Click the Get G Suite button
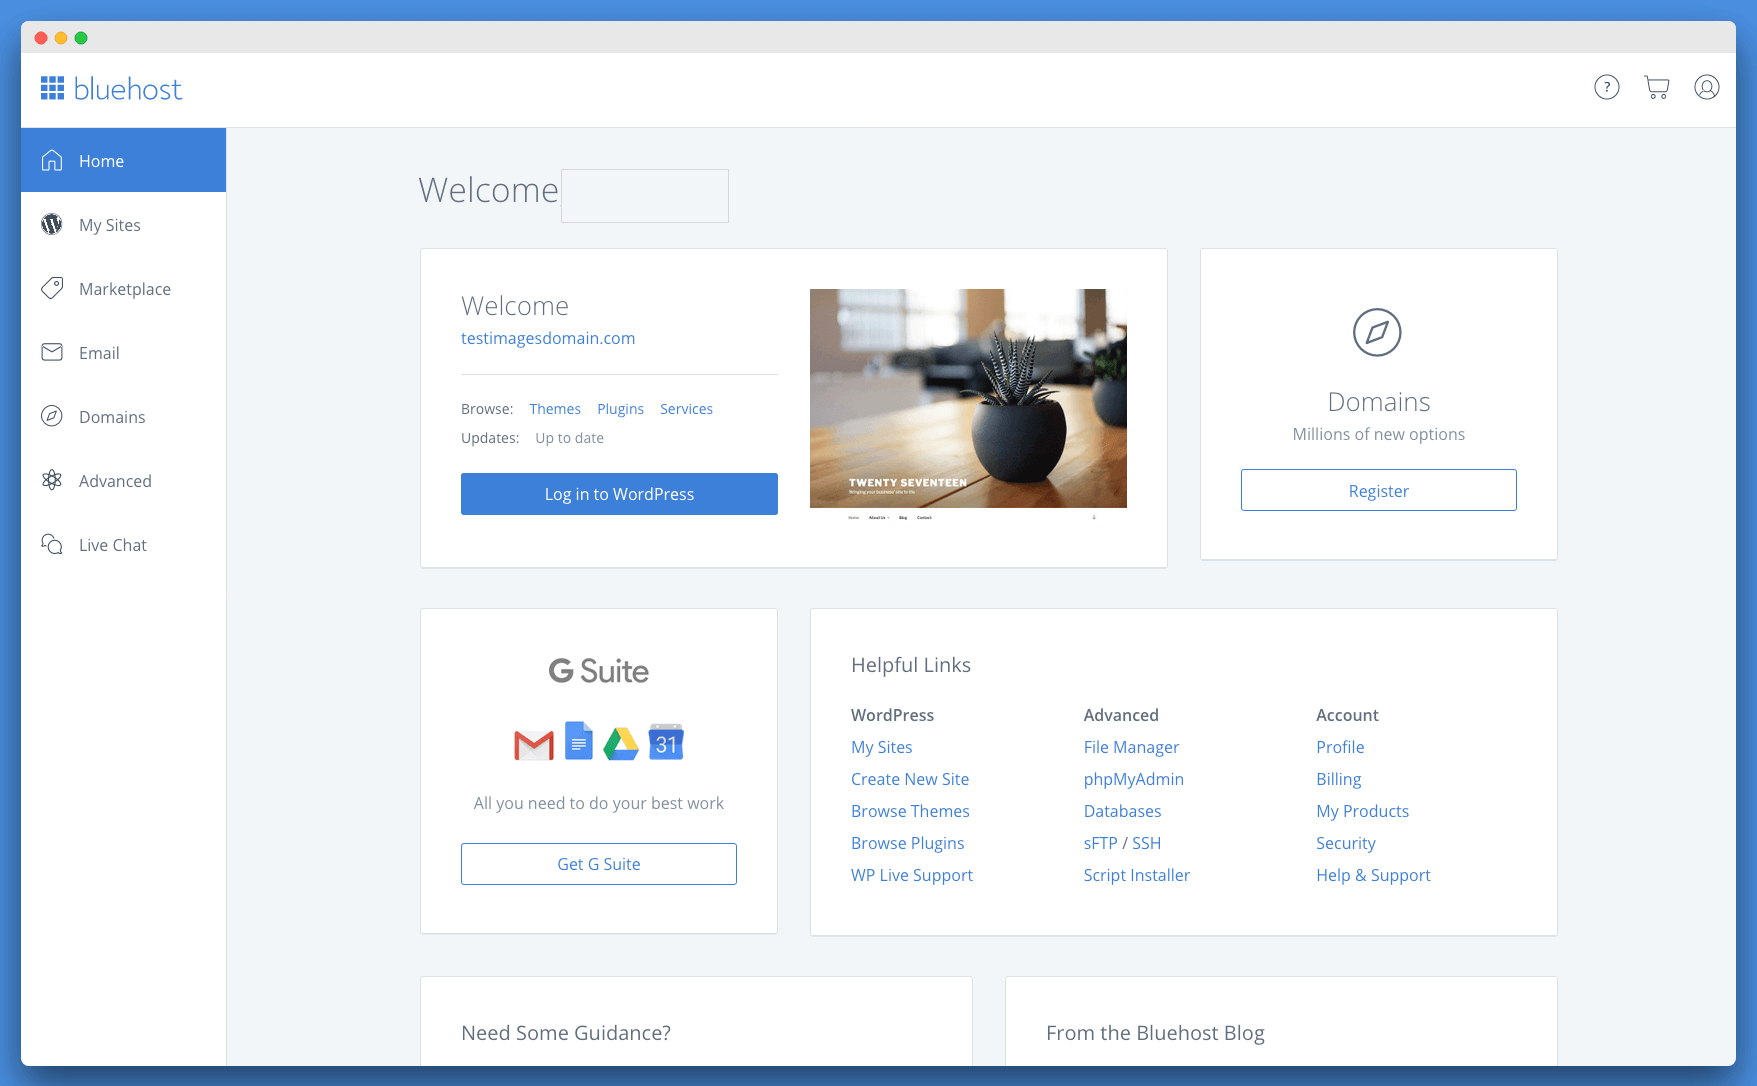The image size is (1757, 1086). (x=598, y=864)
